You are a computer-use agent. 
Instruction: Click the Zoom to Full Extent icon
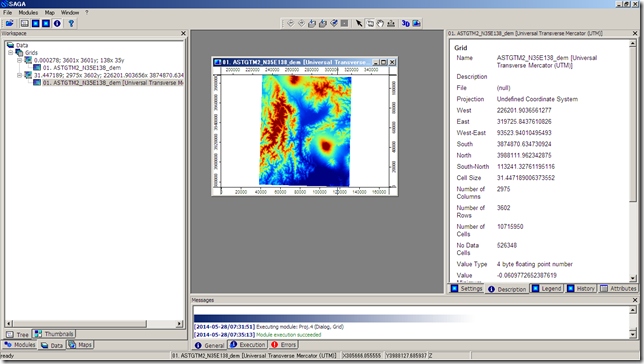point(312,23)
